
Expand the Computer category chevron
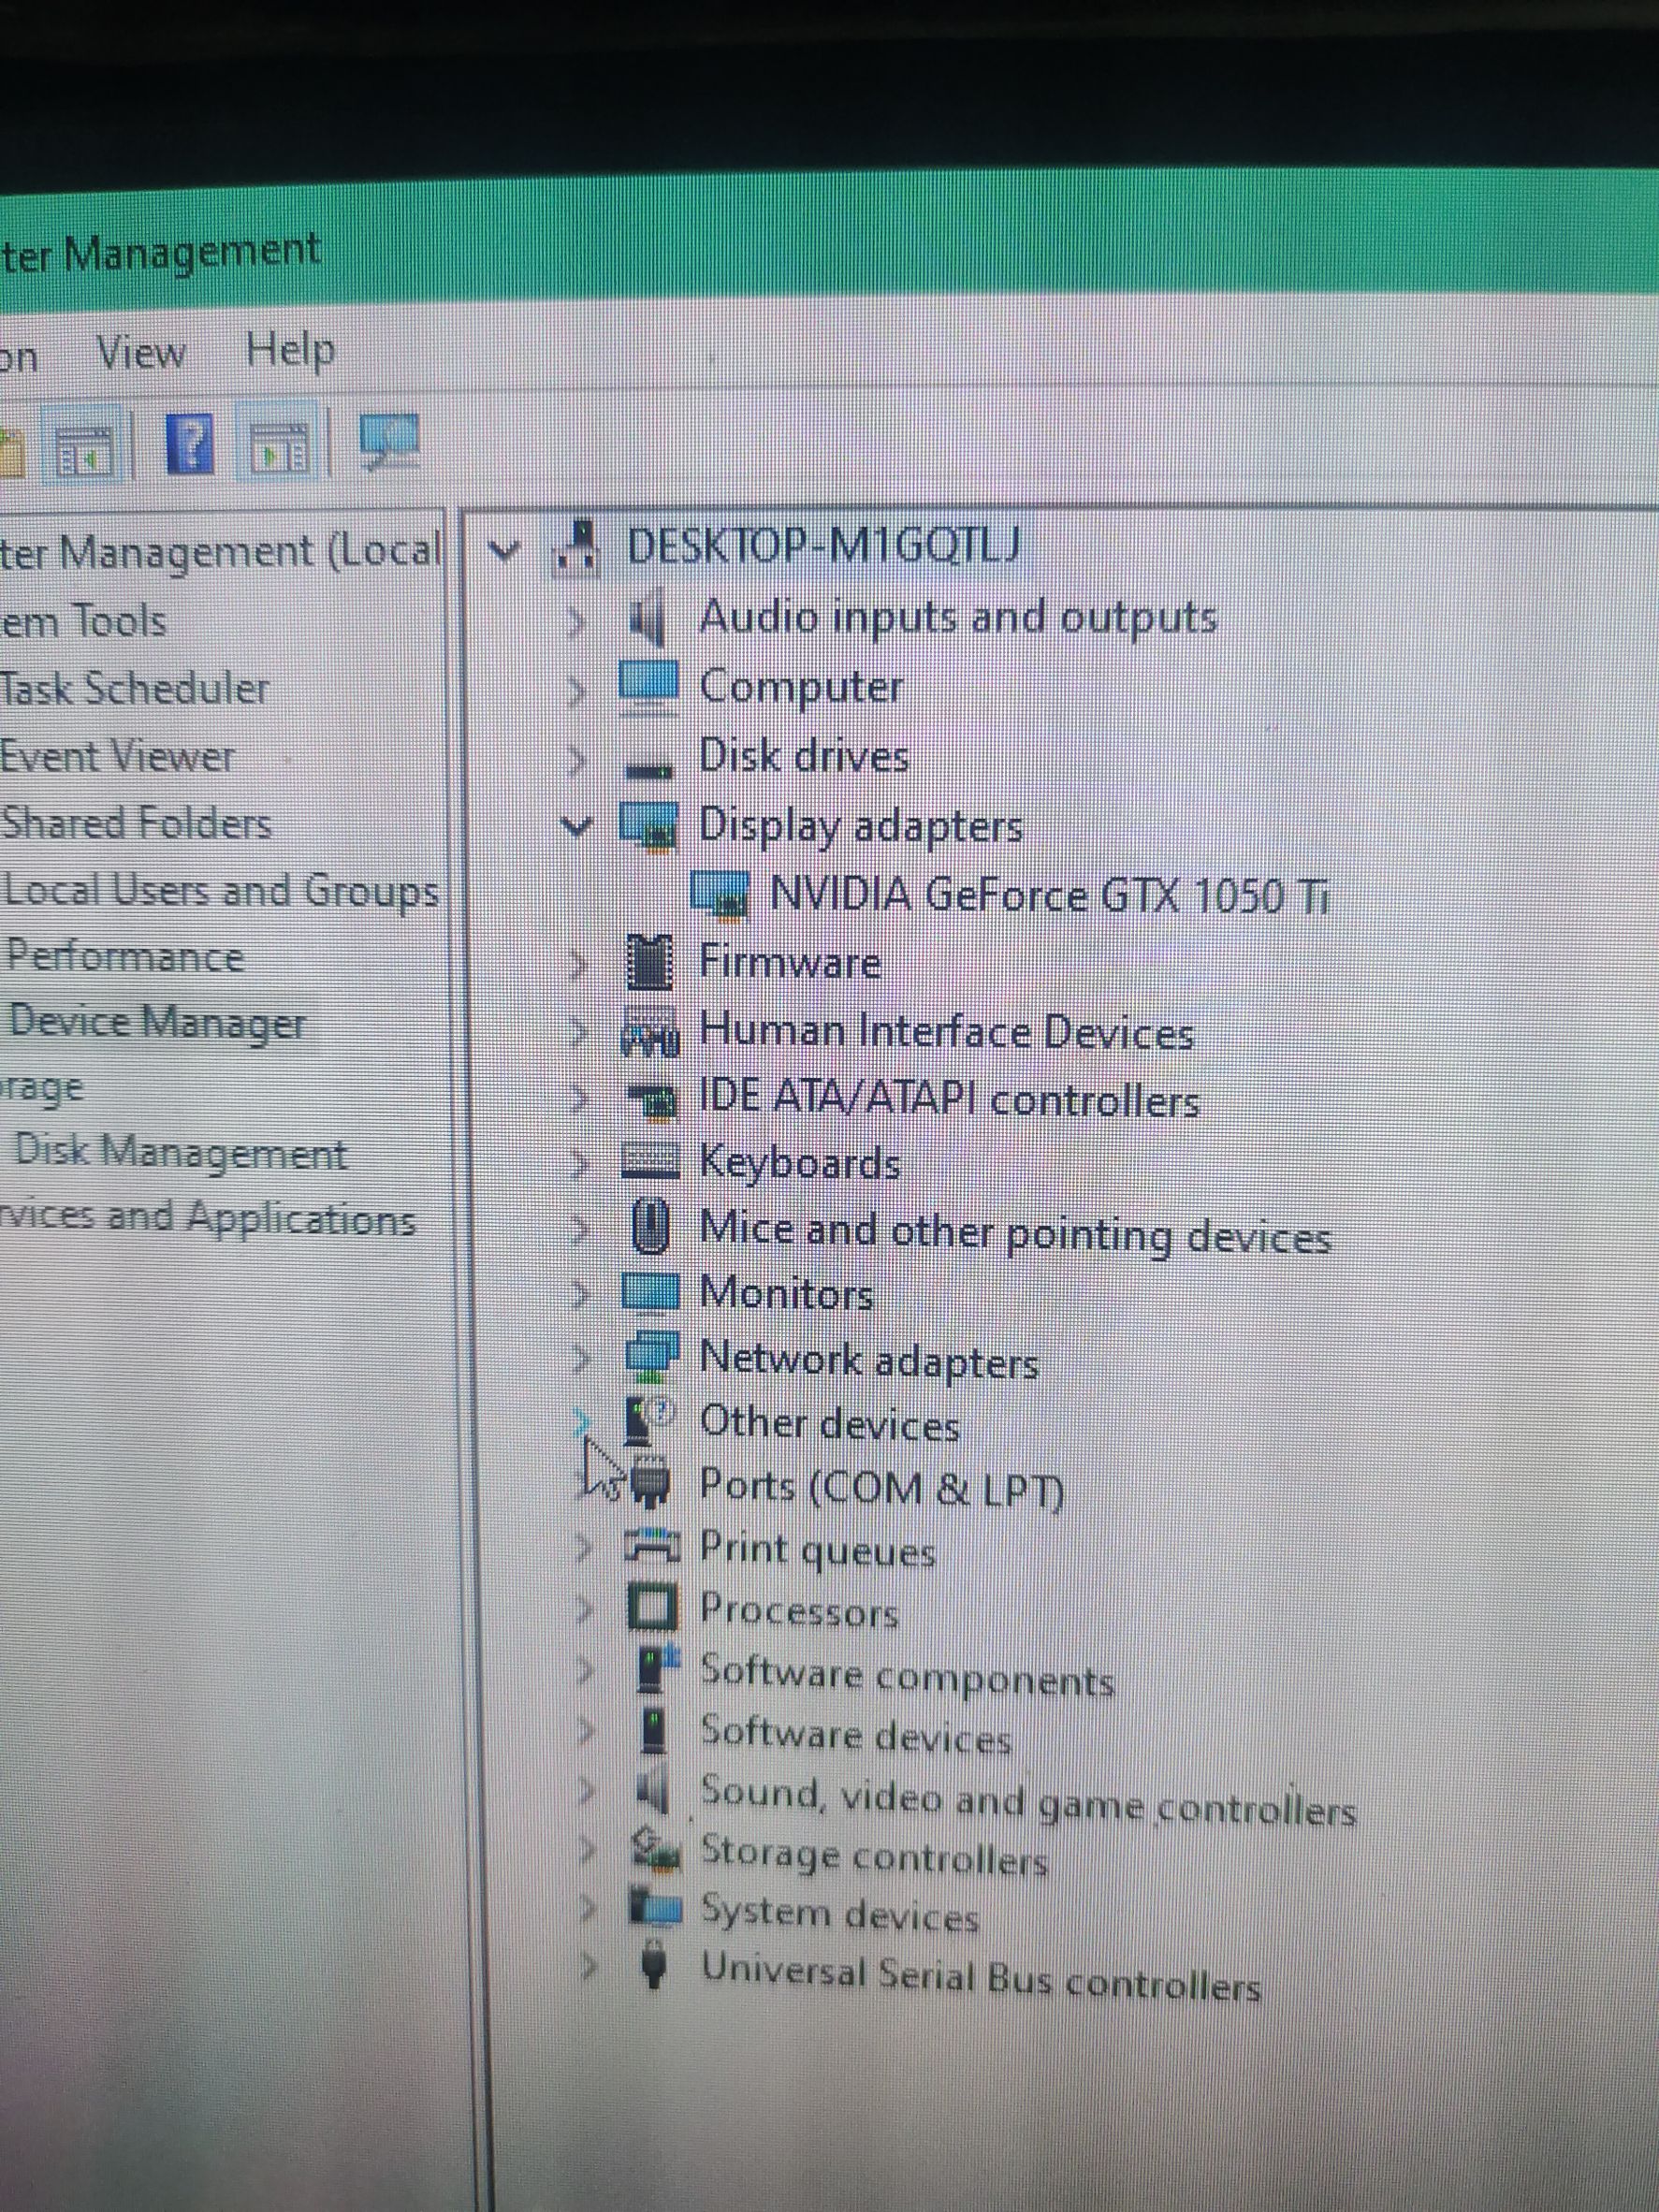pos(575,691)
